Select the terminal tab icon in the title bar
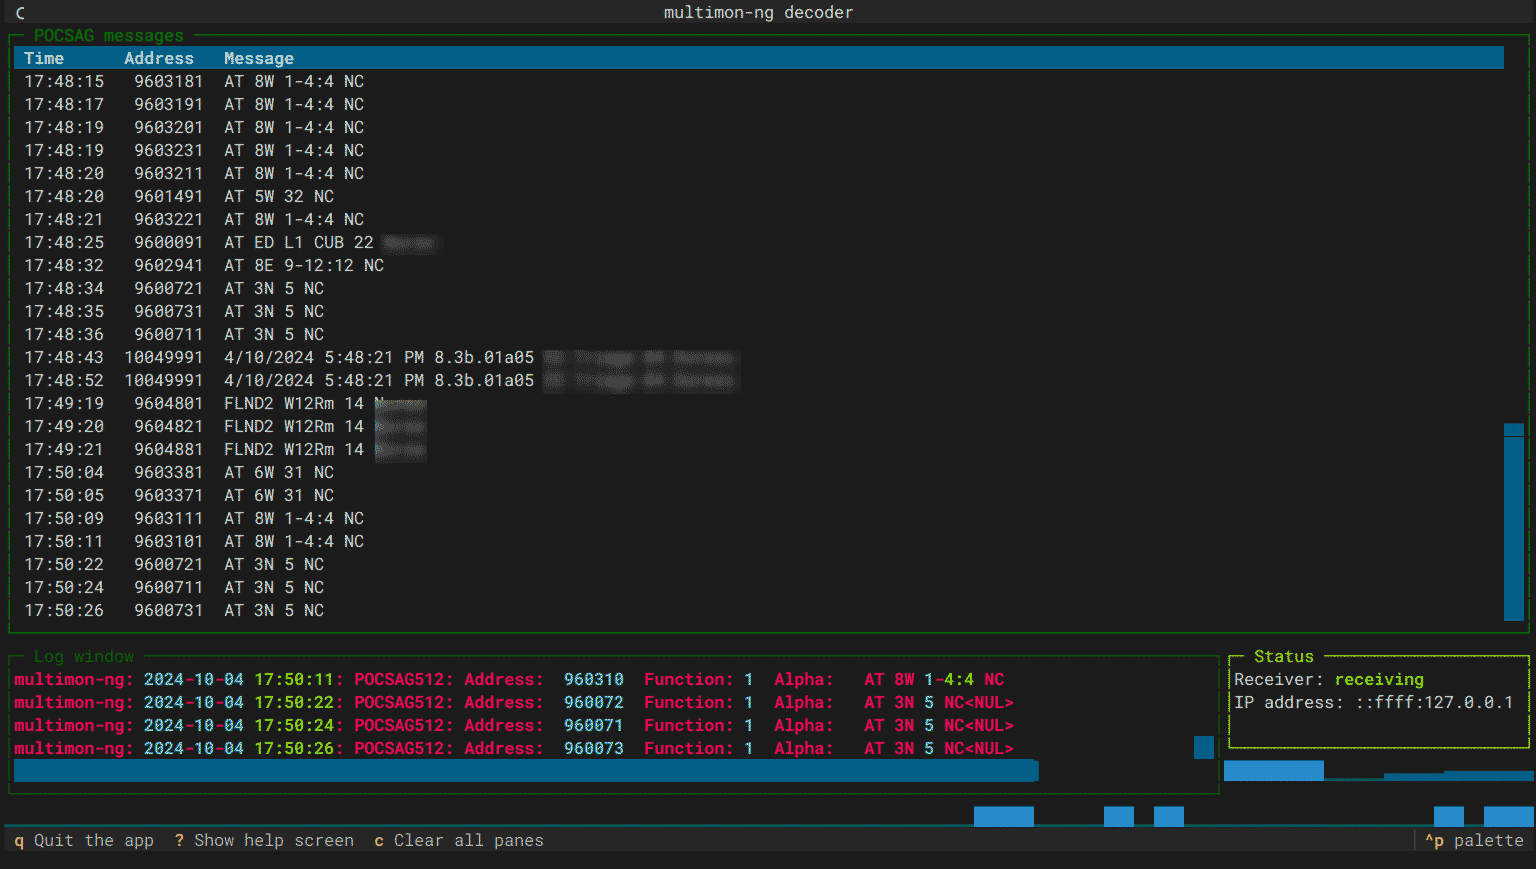Image resolution: width=1536 pixels, height=869 pixels. (19, 12)
